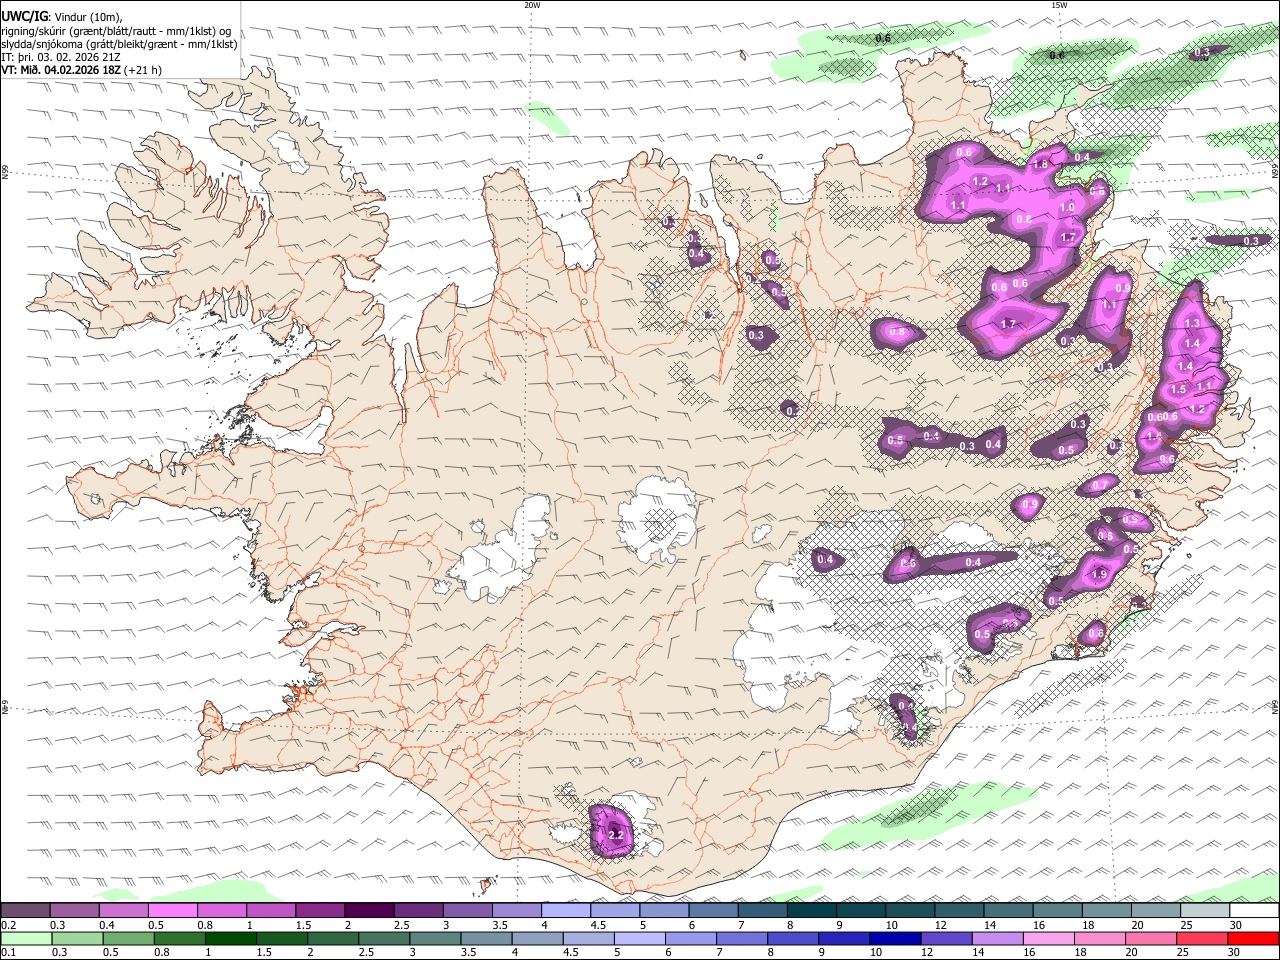Select the "1.0" snowfall value in the northeast

pyautogui.click(x=1067, y=208)
